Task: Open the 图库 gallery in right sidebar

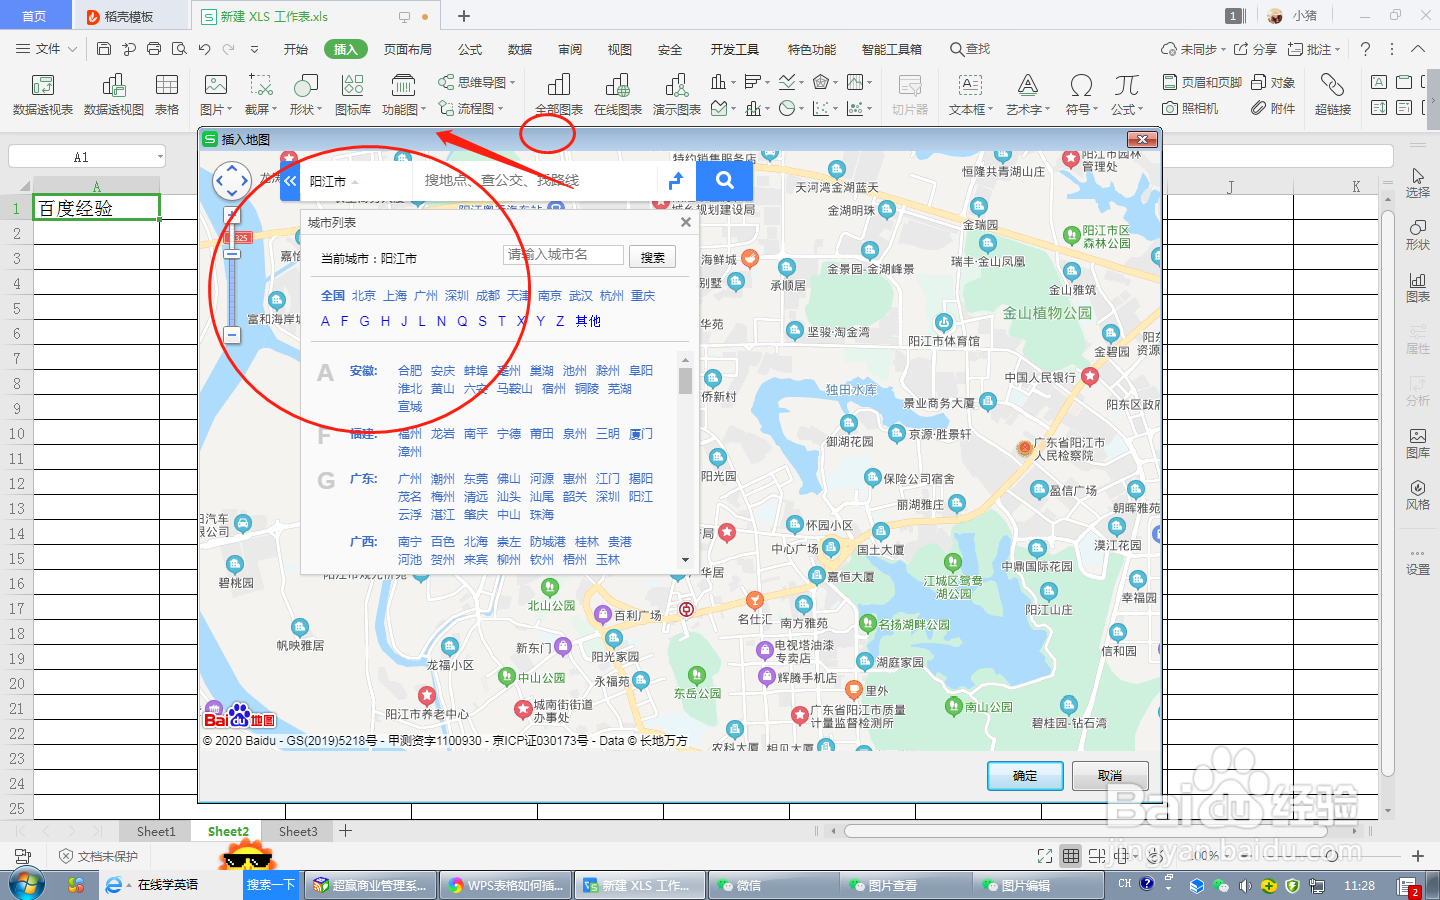Action: [x=1418, y=443]
